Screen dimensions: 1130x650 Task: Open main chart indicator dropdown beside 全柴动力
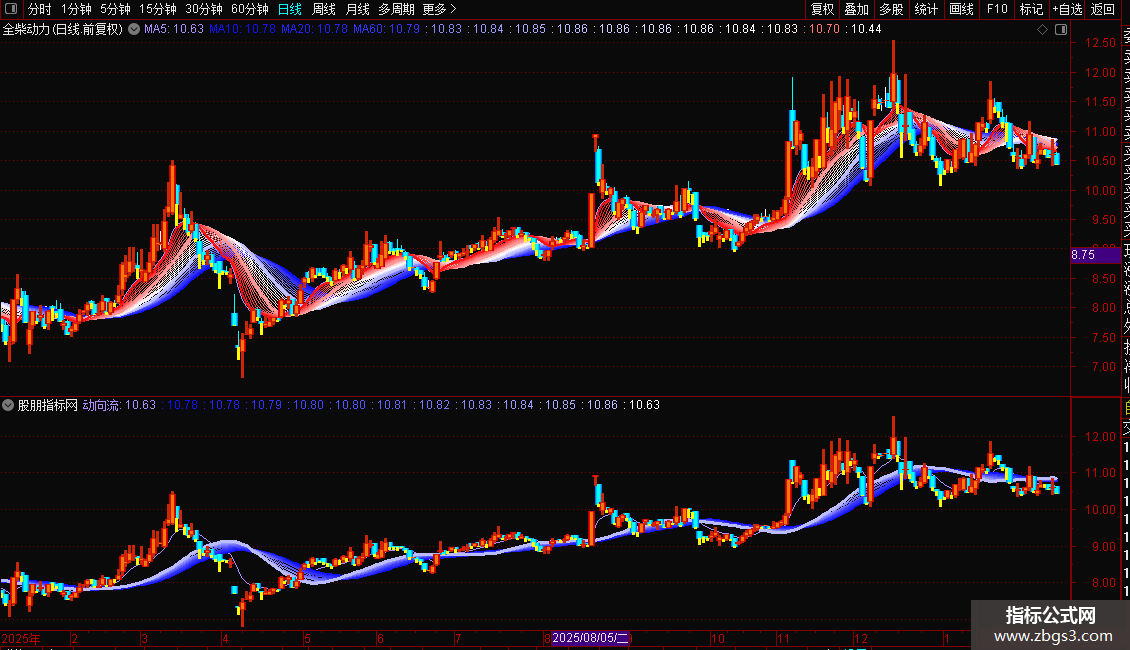[x=134, y=30]
